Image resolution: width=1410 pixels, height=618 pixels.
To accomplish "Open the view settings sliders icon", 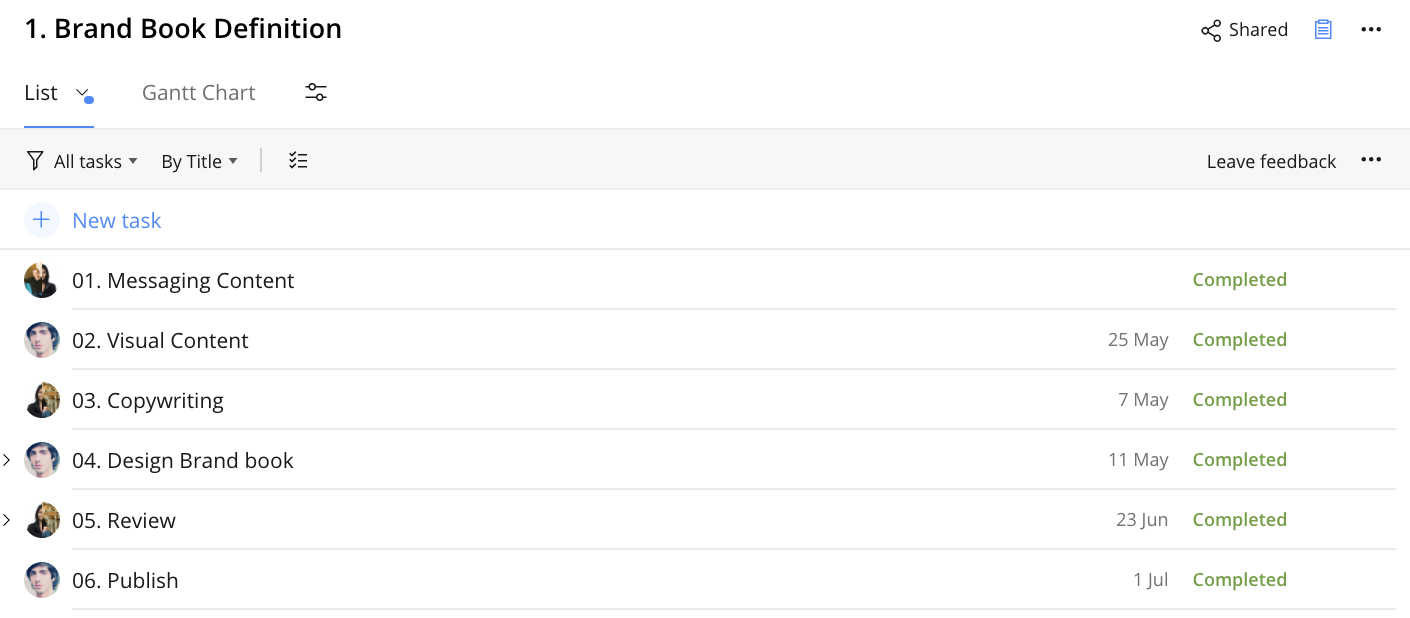I will coord(316,92).
